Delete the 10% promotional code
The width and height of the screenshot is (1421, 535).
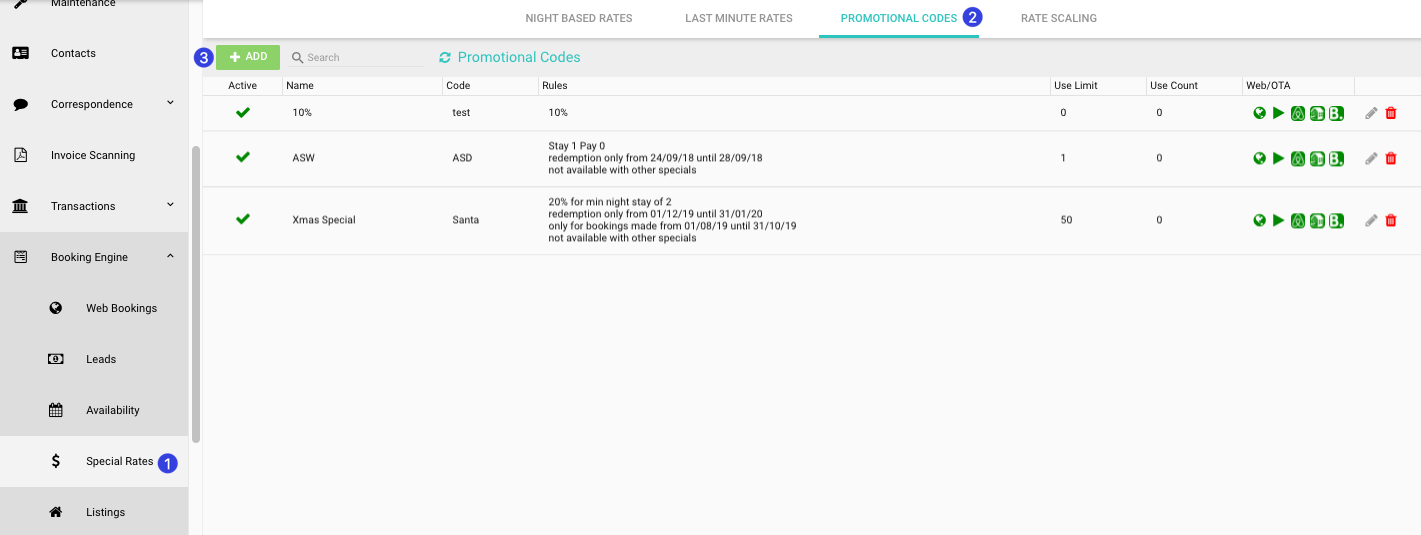tap(1390, 113)
